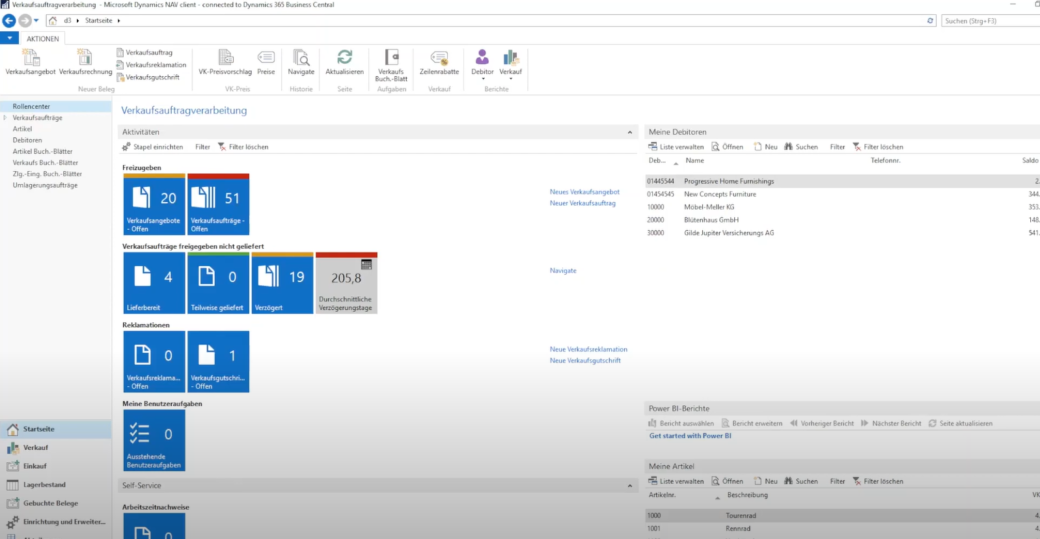Switch to the Verkauf navigation menu

[56, 448]
